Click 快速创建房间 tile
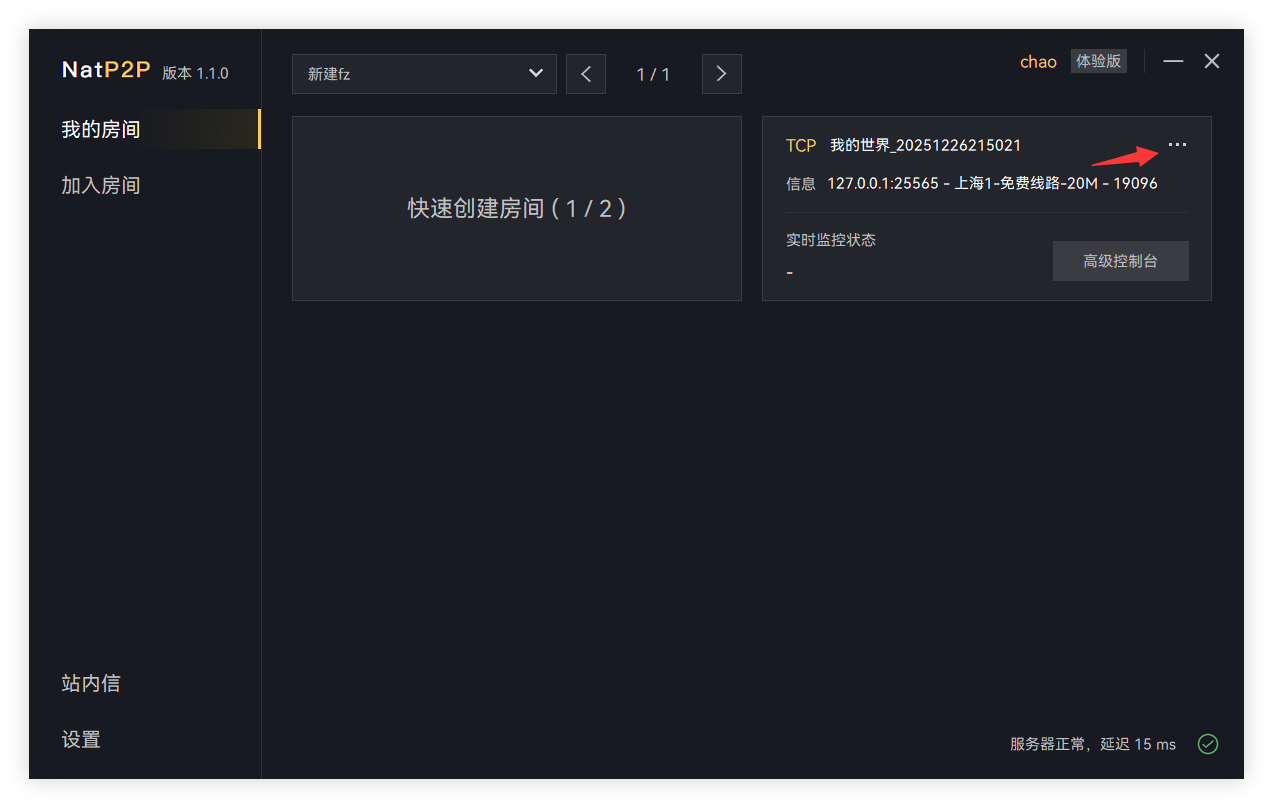1275x810 pixels. 516,208
